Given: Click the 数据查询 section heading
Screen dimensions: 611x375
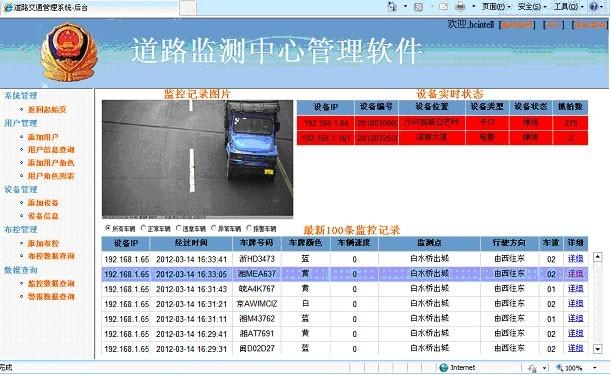Looking at the screenshot, I should click(21, 270).
